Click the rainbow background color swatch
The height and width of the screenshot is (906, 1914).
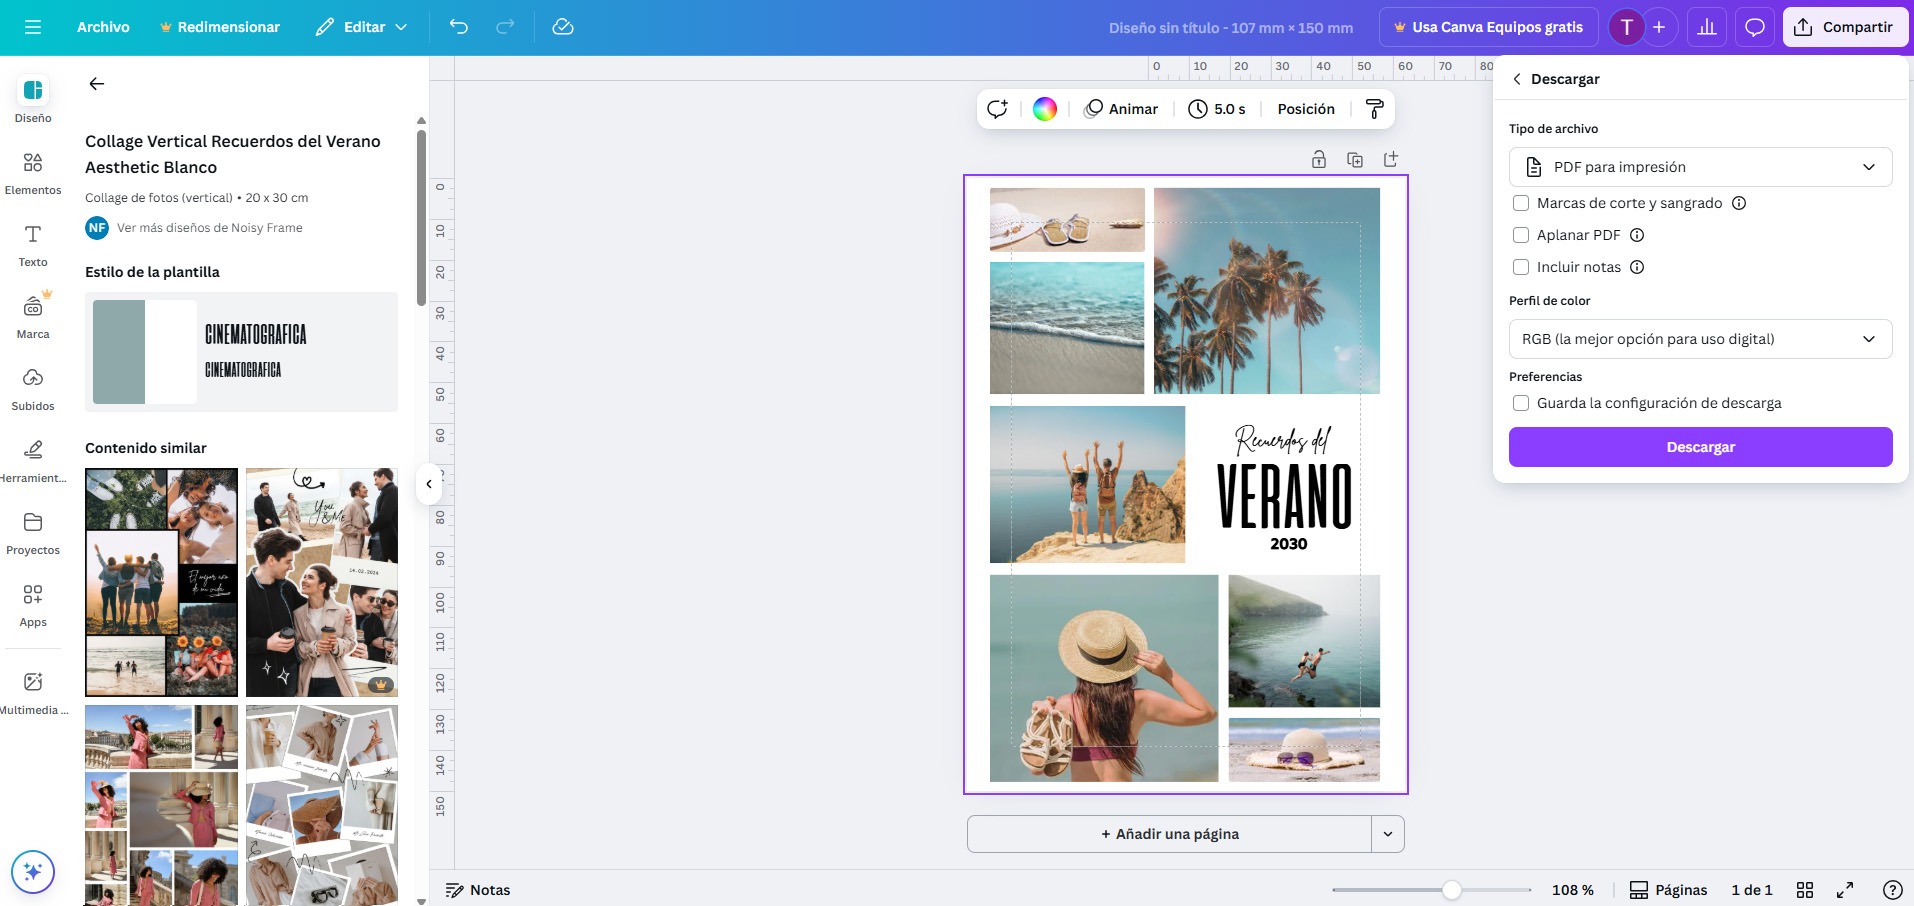(x=1045, y=109)
